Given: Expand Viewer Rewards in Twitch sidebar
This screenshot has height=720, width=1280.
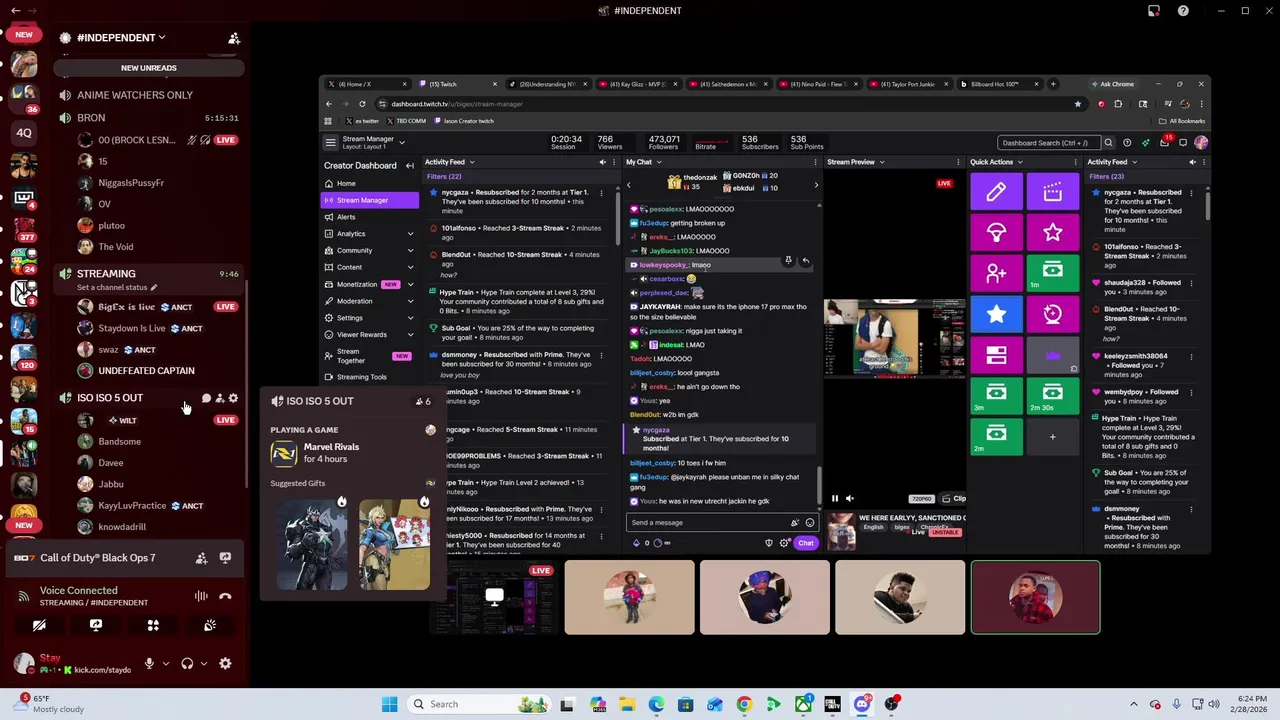Looking at the screenshot, I should (410, 335).
